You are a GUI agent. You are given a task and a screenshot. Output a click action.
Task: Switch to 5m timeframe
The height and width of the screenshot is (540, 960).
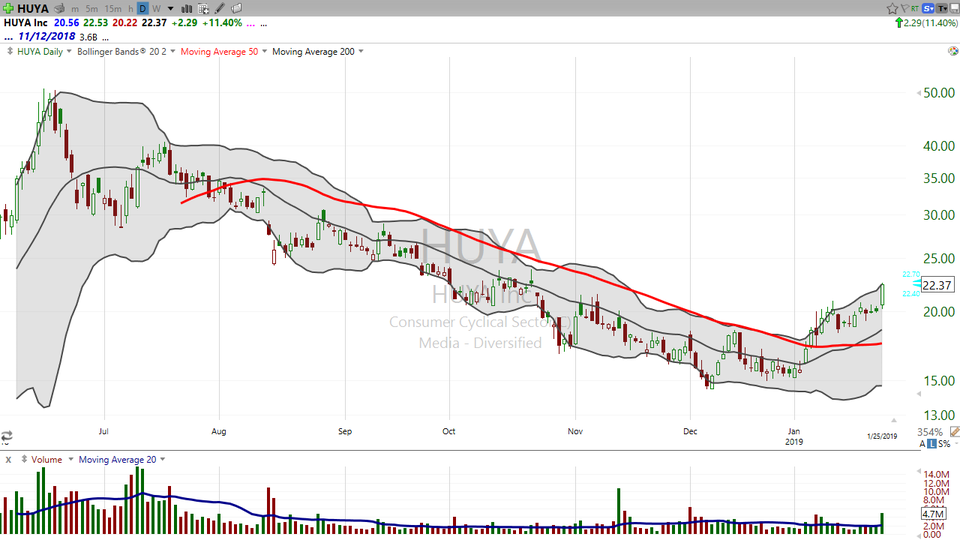pos(91,9)
